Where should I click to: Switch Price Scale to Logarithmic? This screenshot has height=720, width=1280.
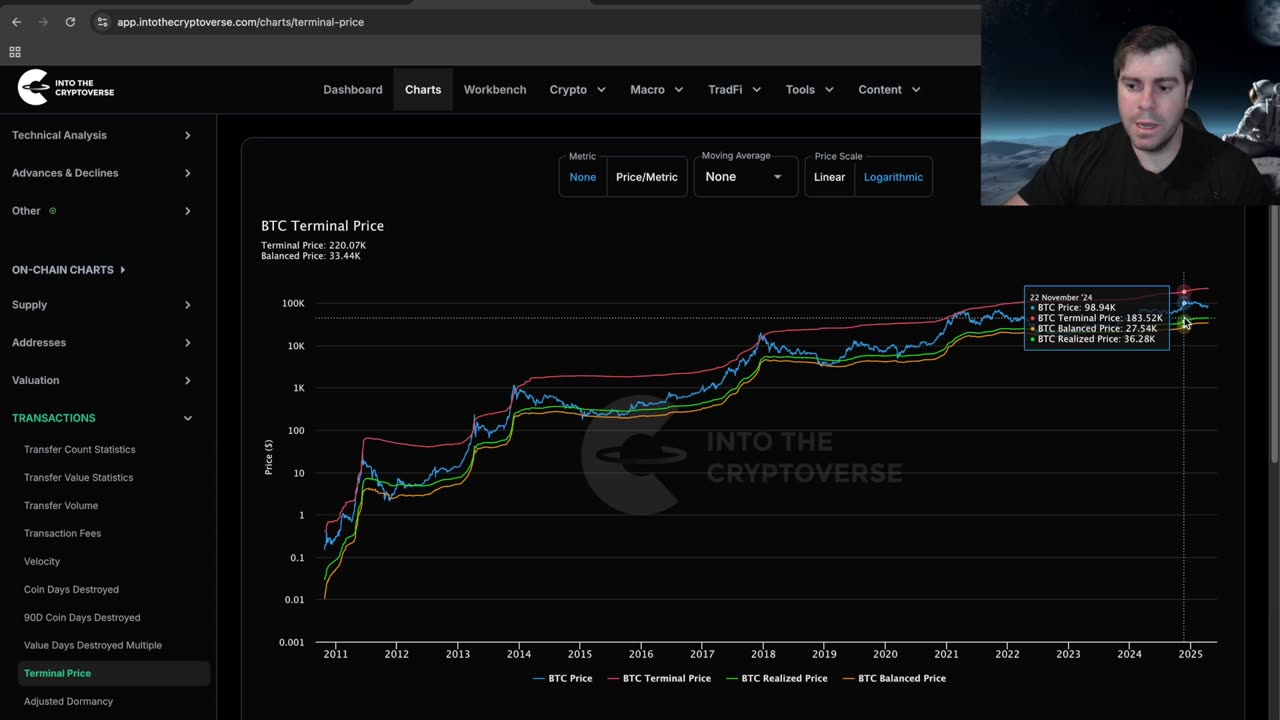pos(893,177)
